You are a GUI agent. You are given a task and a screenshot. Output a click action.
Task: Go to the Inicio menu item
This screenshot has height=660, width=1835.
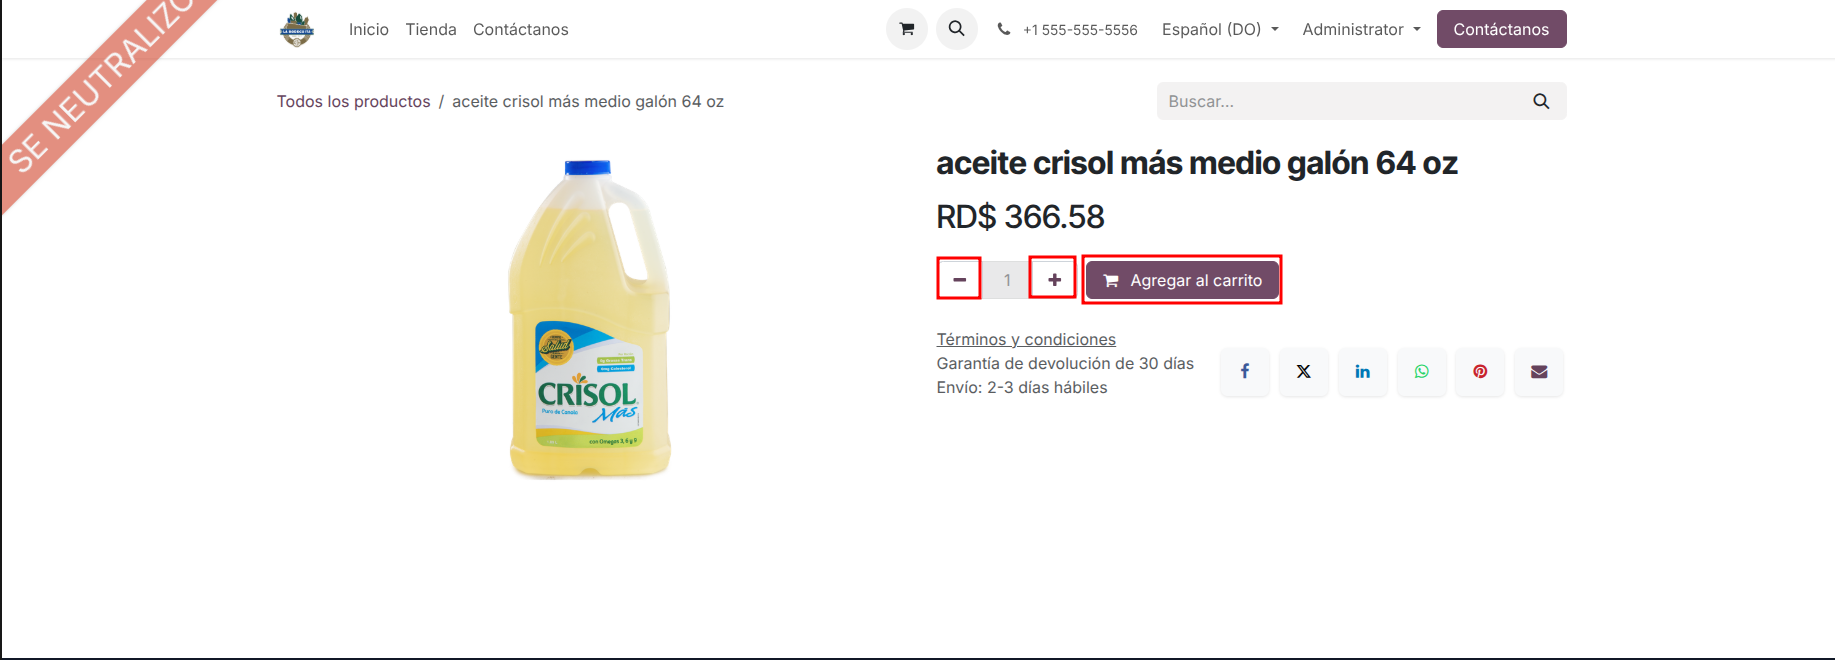click(369, 29)
